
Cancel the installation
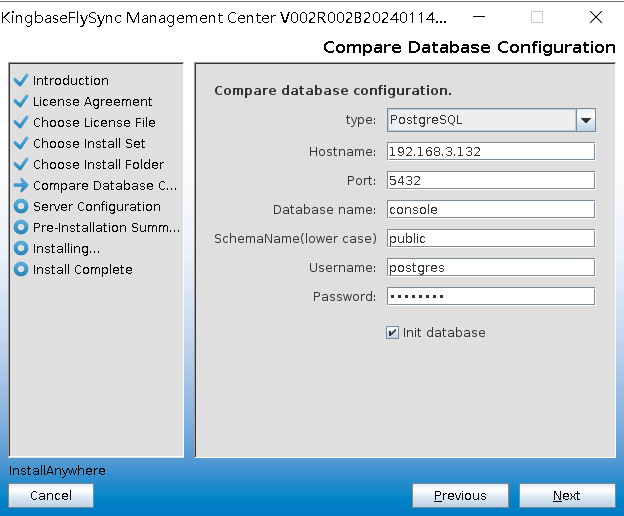tap(51, 495)
